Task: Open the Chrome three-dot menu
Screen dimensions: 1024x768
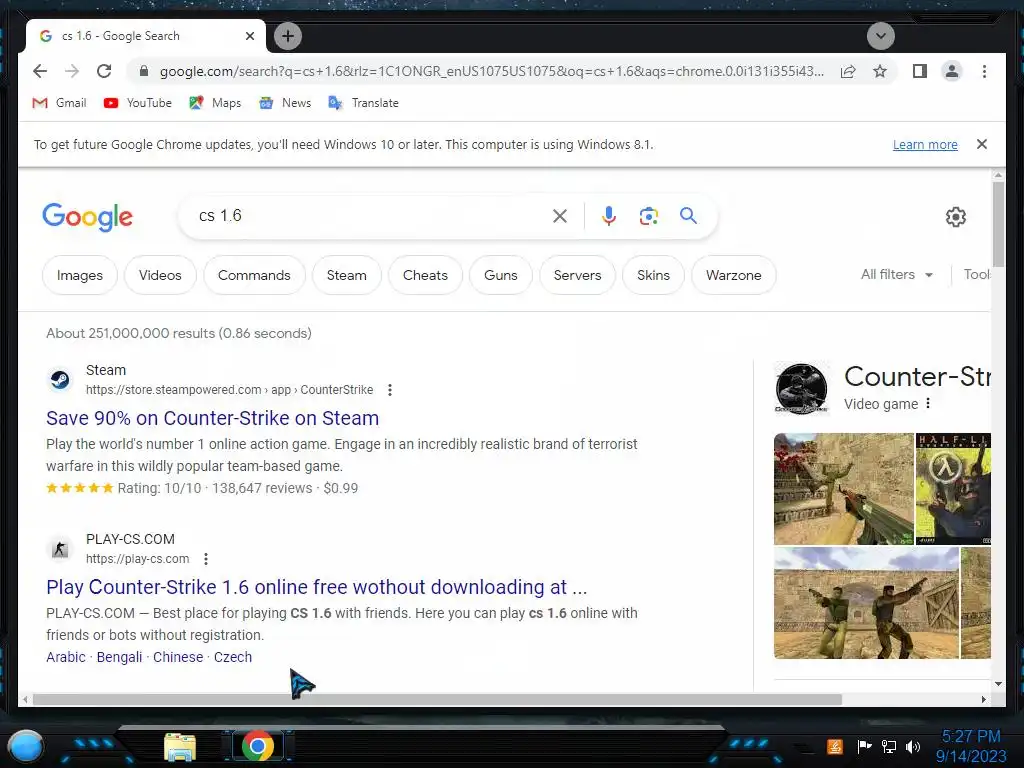Action: [x=984, y=71]
